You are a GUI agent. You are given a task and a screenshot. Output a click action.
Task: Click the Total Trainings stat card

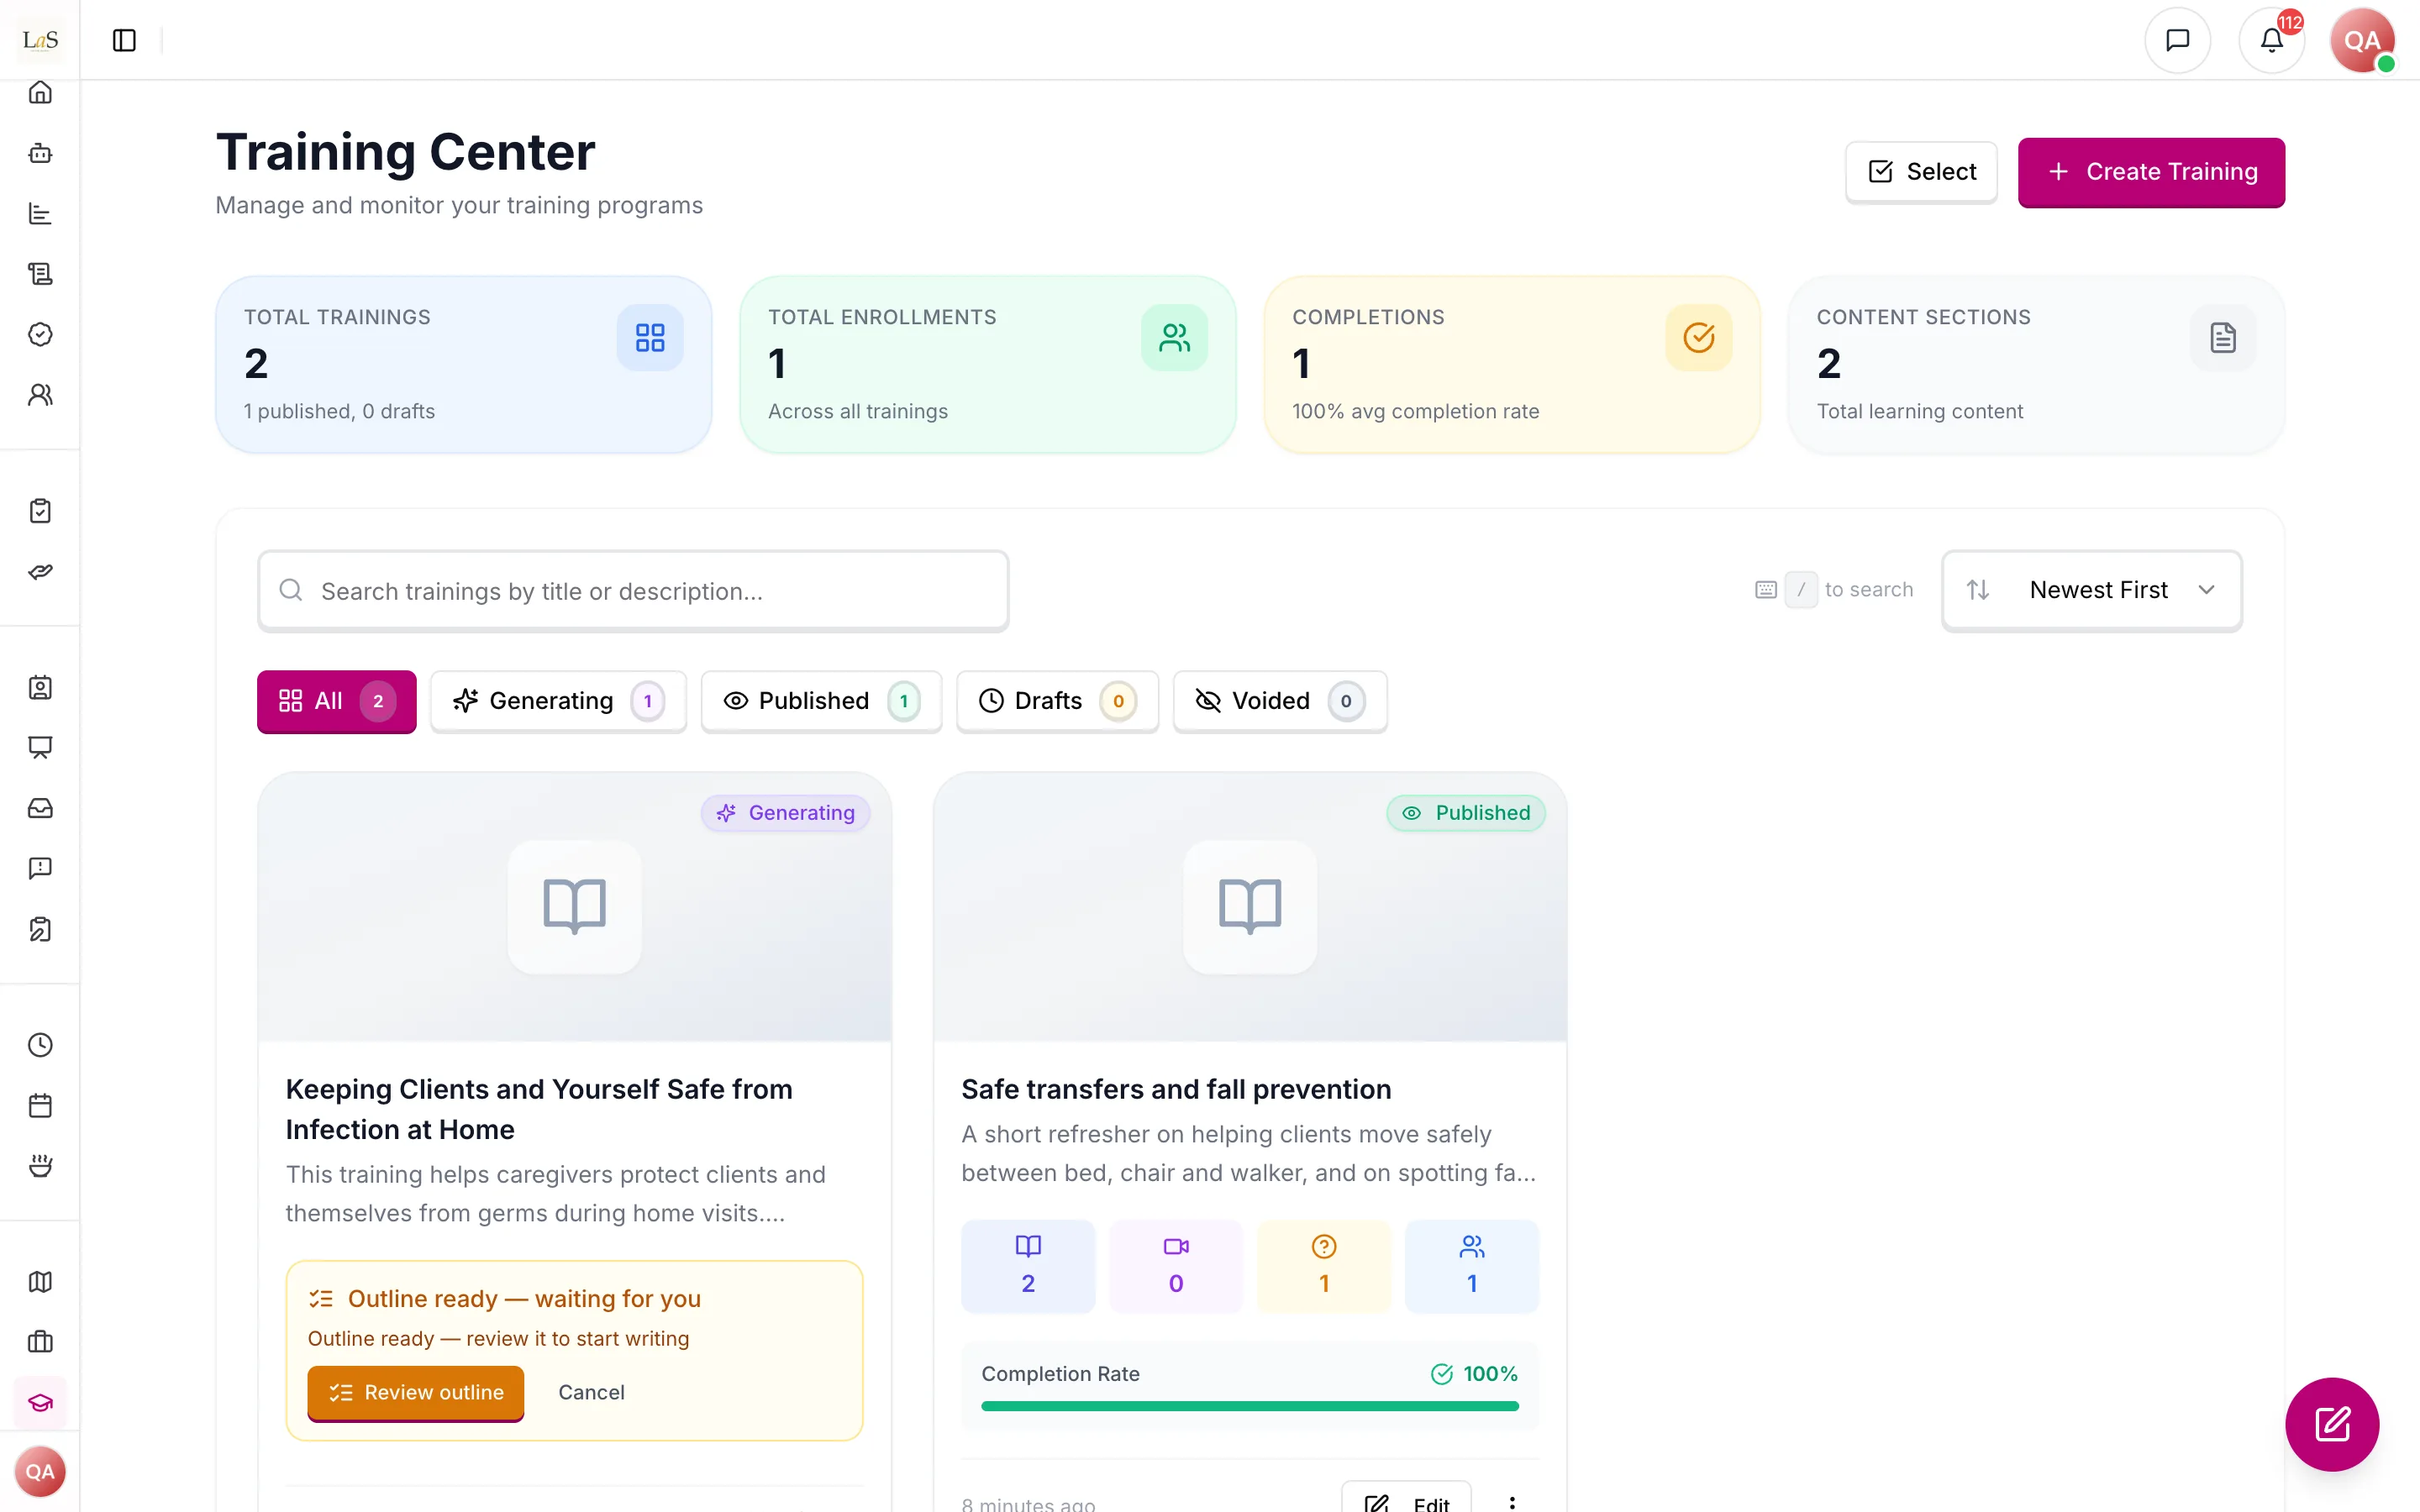464,364
